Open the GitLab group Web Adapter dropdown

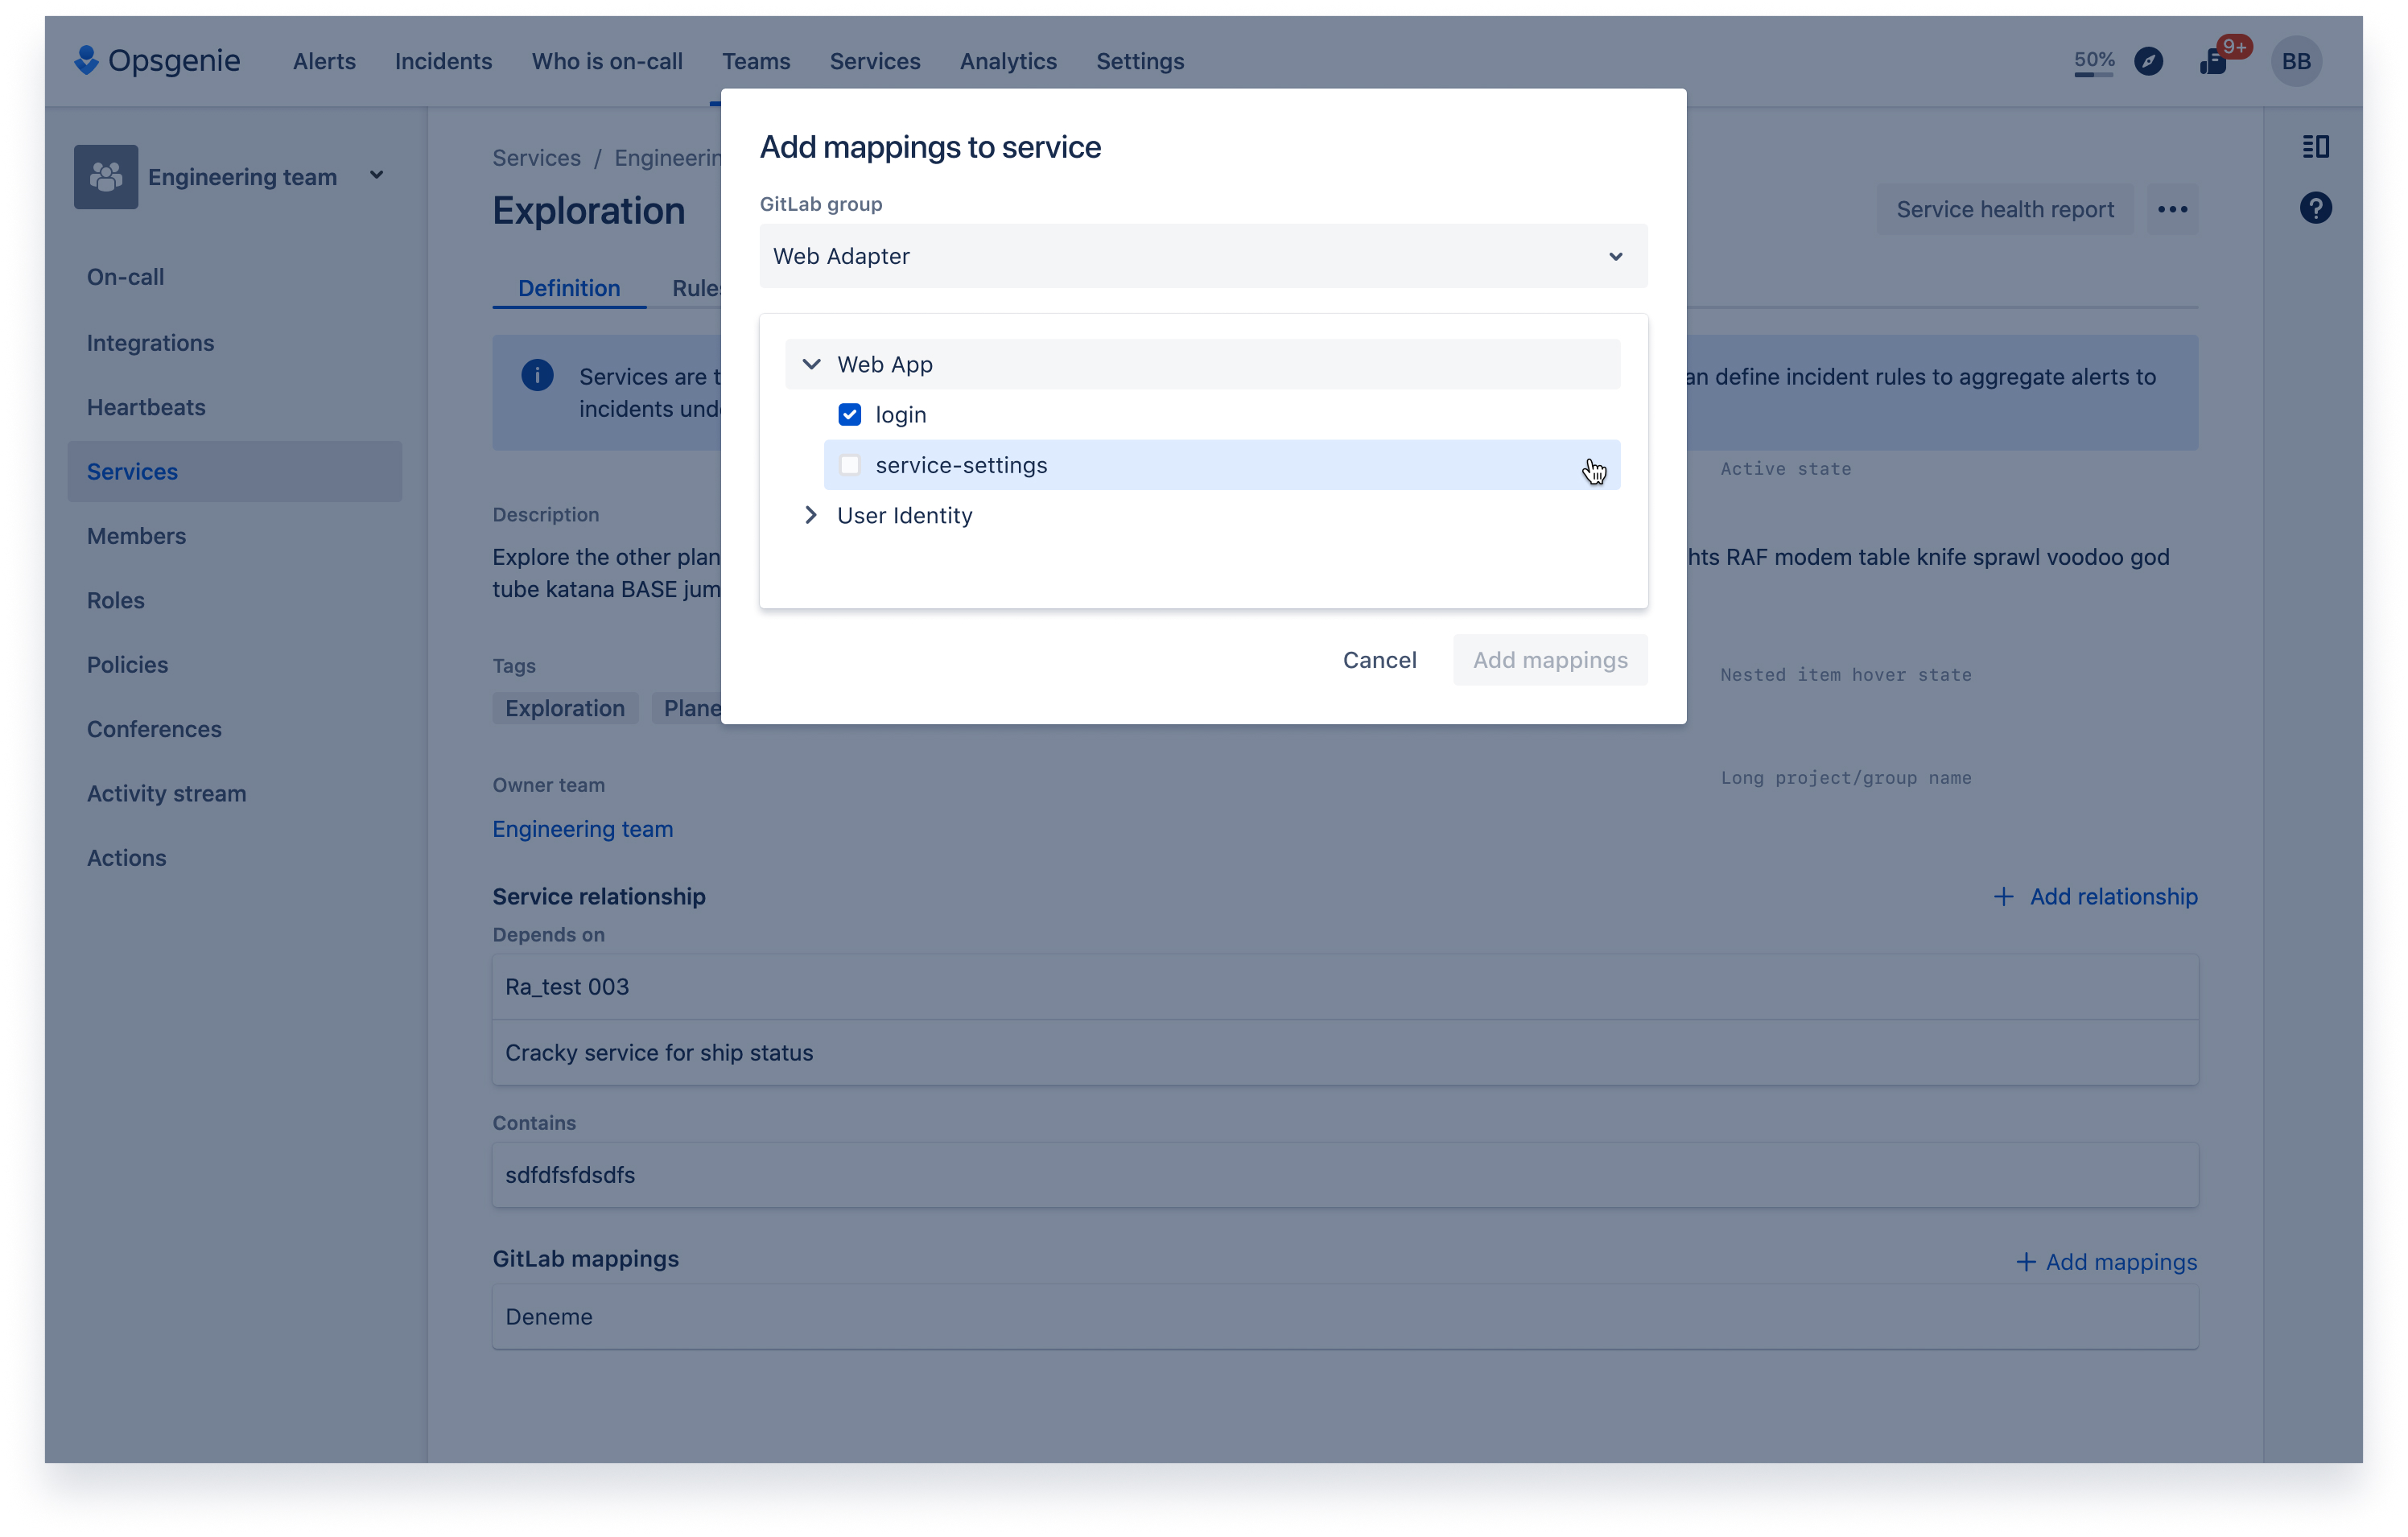(x=1203, y=256)
